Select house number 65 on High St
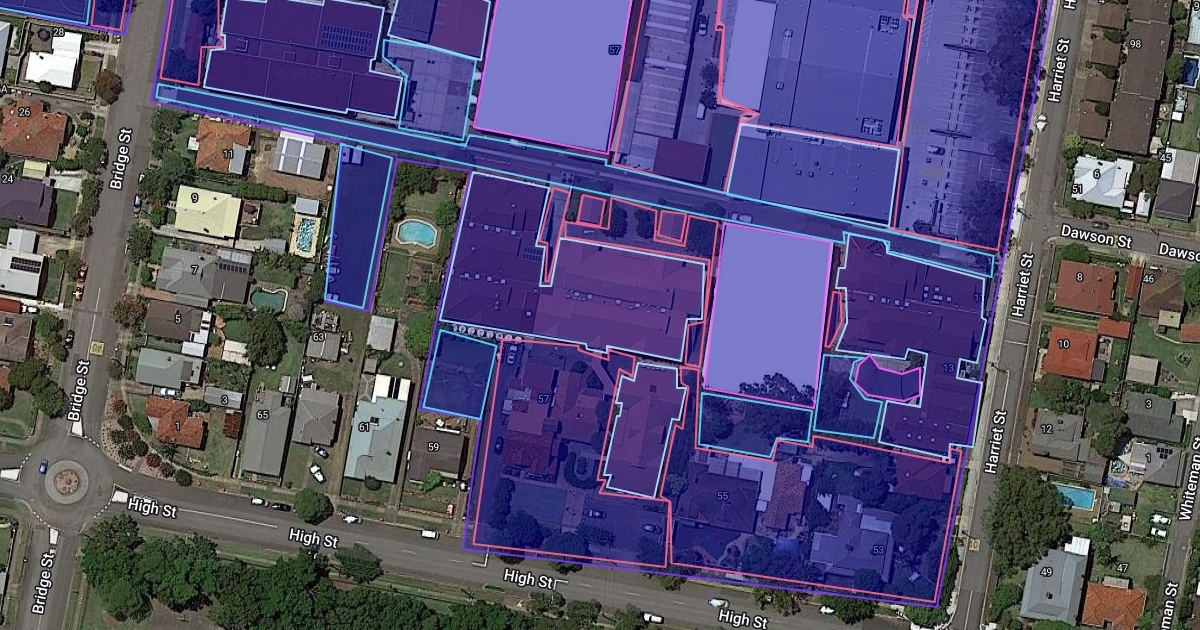Image resolution: width=1200 pixels, height=630 pixels. (263, 414)
